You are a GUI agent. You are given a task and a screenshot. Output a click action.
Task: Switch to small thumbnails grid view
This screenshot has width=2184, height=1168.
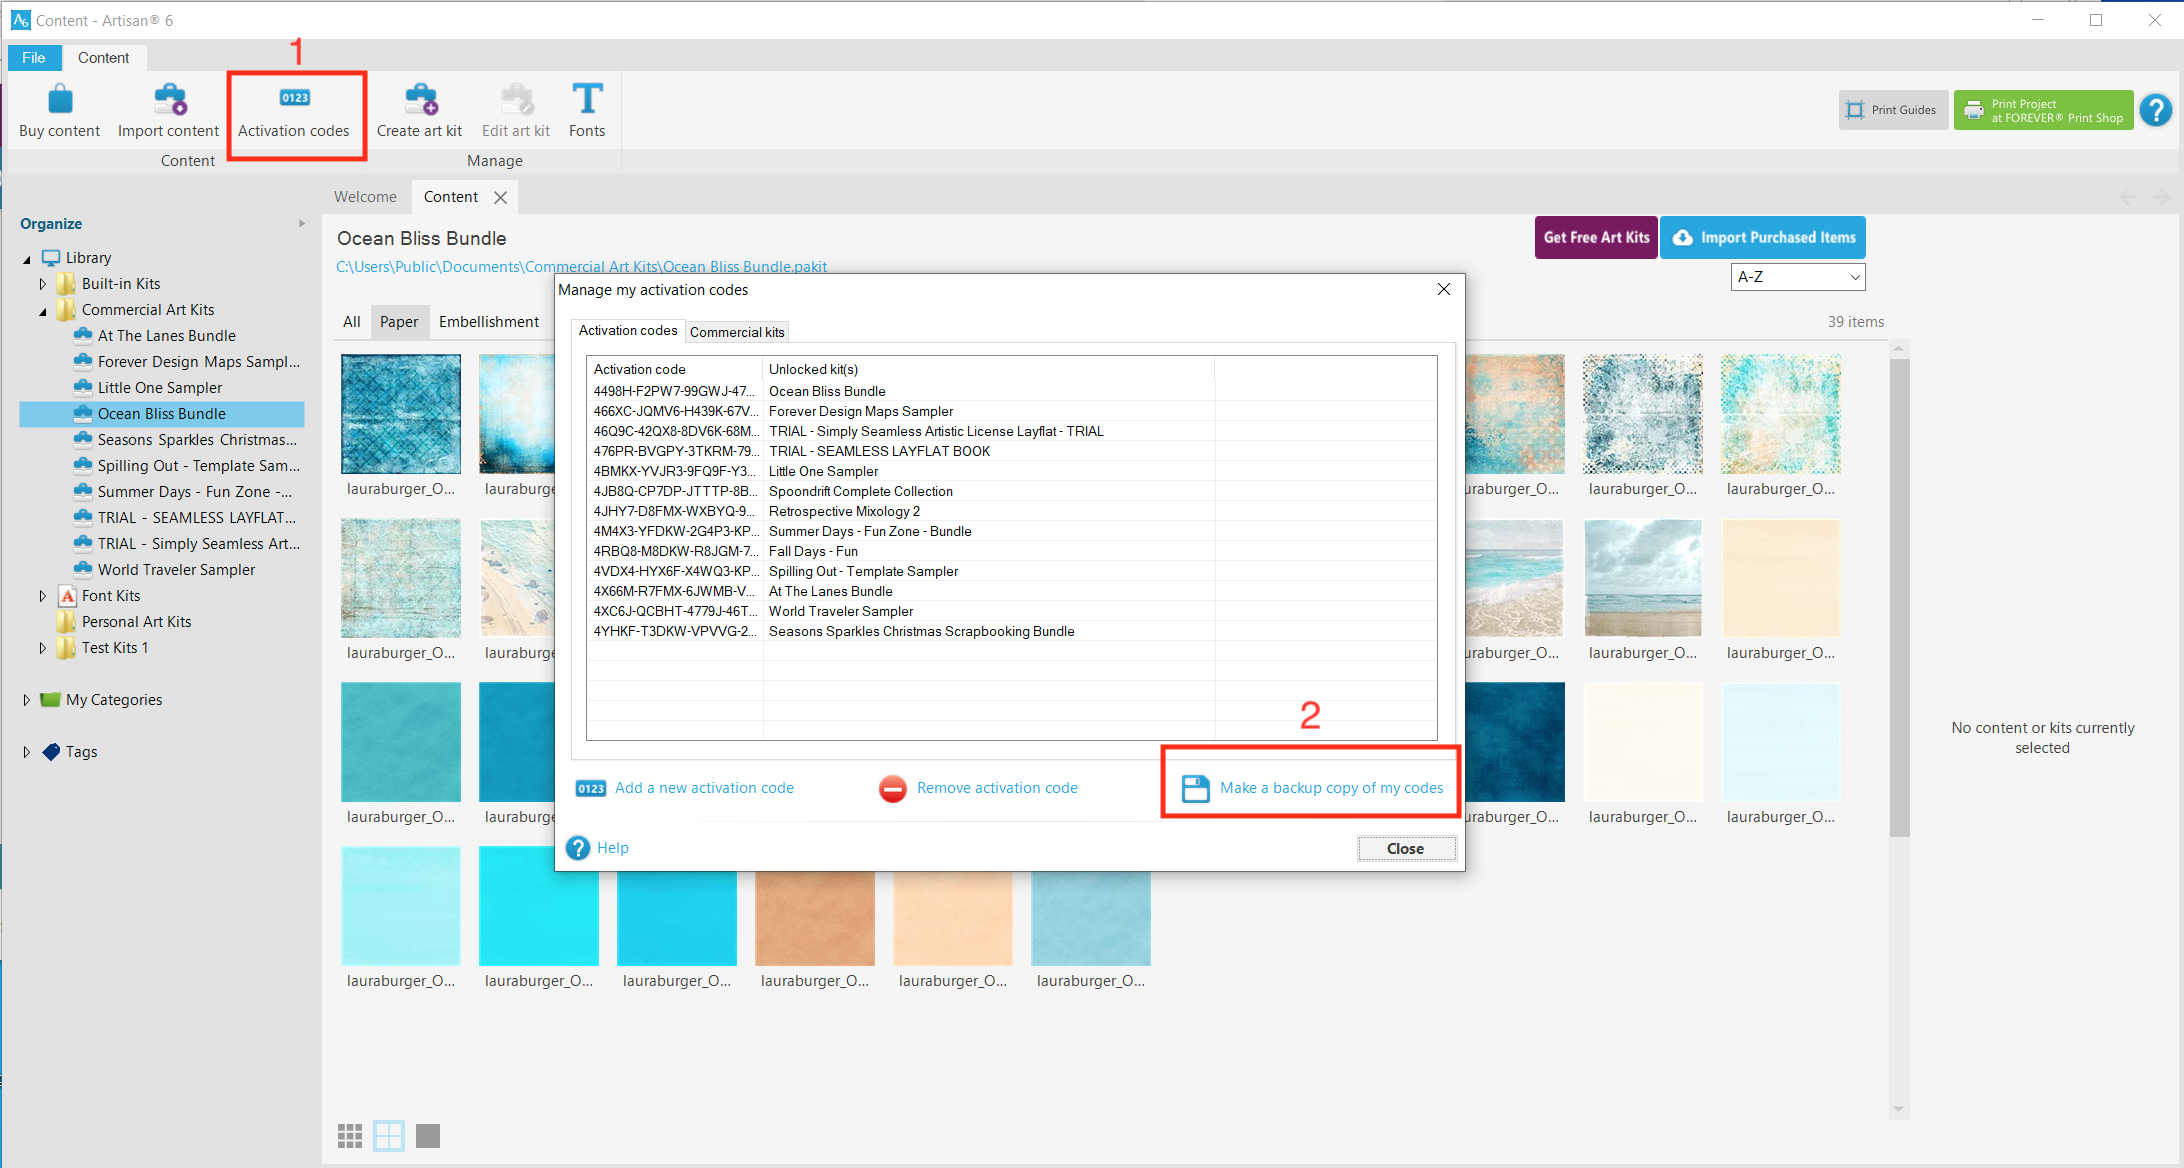350,1136
